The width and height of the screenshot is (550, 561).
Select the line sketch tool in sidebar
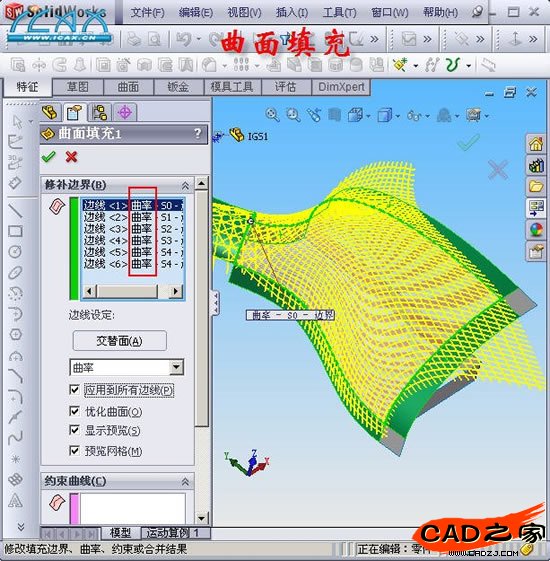click(x=15, y=210)
